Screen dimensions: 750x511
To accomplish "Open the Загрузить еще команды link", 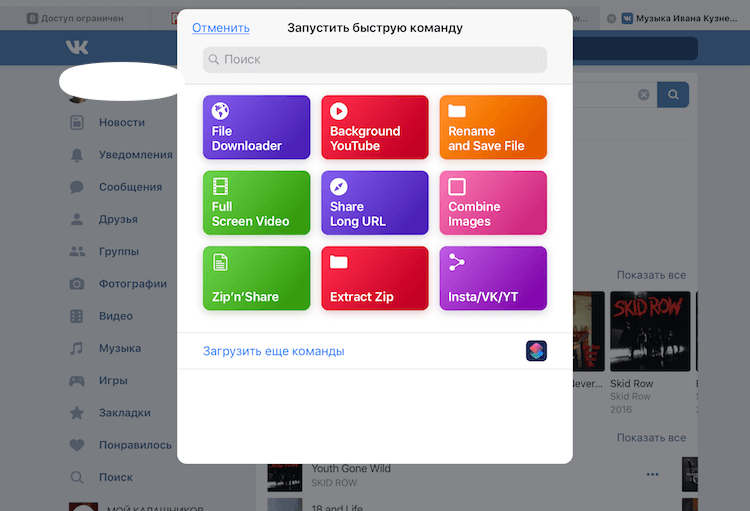I will pyautogui.click(x=274, y=351).
